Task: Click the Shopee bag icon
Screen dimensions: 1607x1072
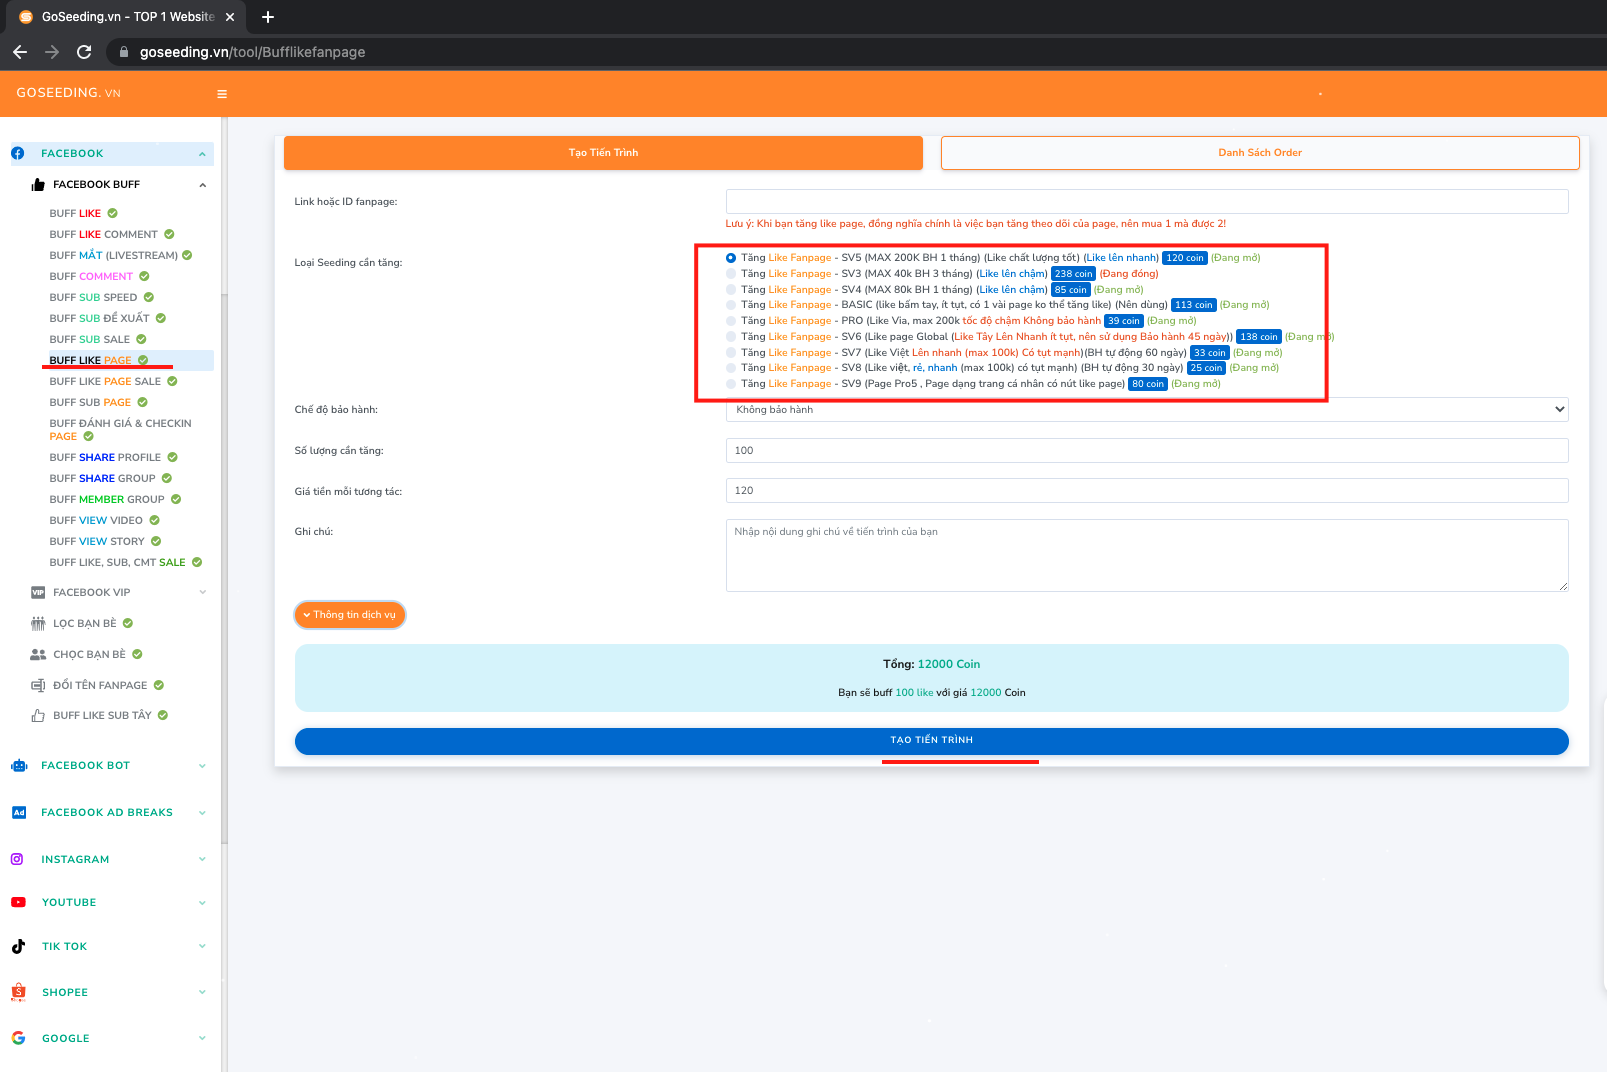Action: (x=18, y=992)
